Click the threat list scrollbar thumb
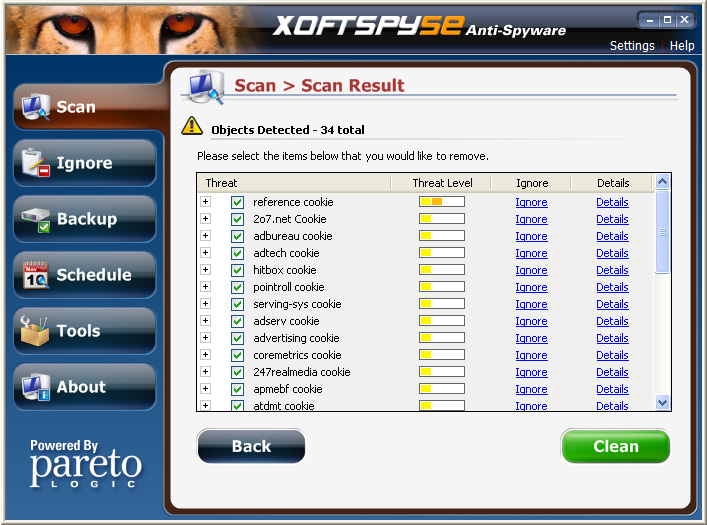This screenshot has height=525, width=707. pyautogui.click(x=662, y=232)
